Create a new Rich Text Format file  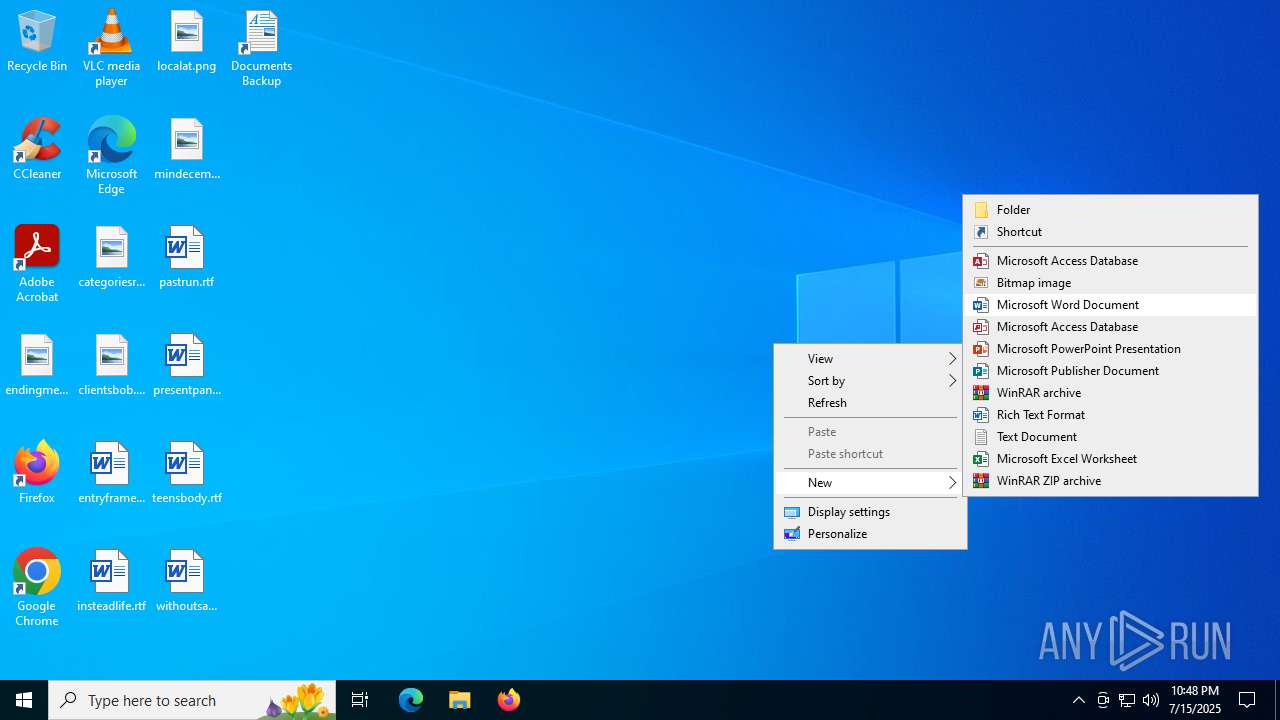pyautogui.click(x=1110, y=415)
